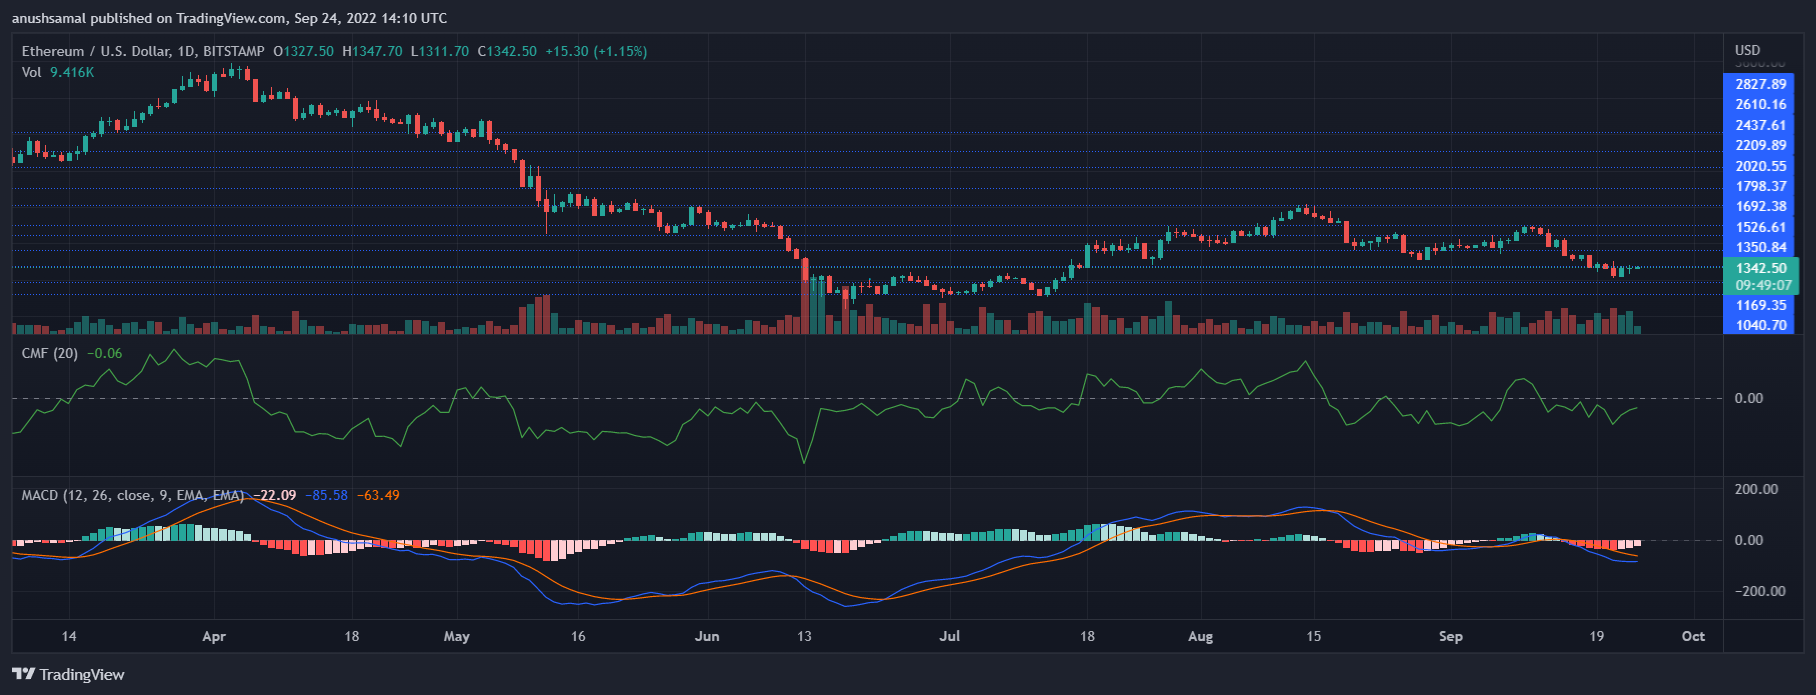Click the 'Sep' label on the time axis
The image size is (1816, 695).
(1450, 636)
